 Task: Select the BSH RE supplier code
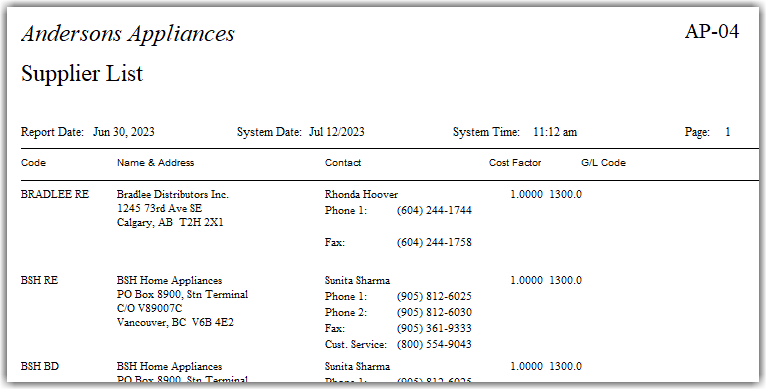tap(39, 280)
